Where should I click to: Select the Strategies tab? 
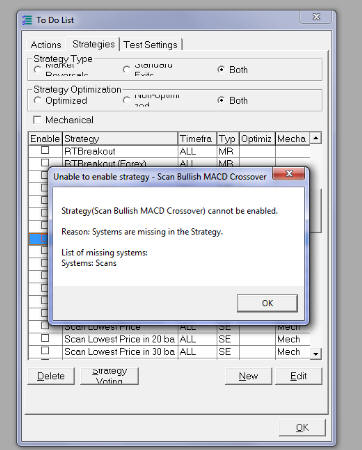click(x=94, y=44)
